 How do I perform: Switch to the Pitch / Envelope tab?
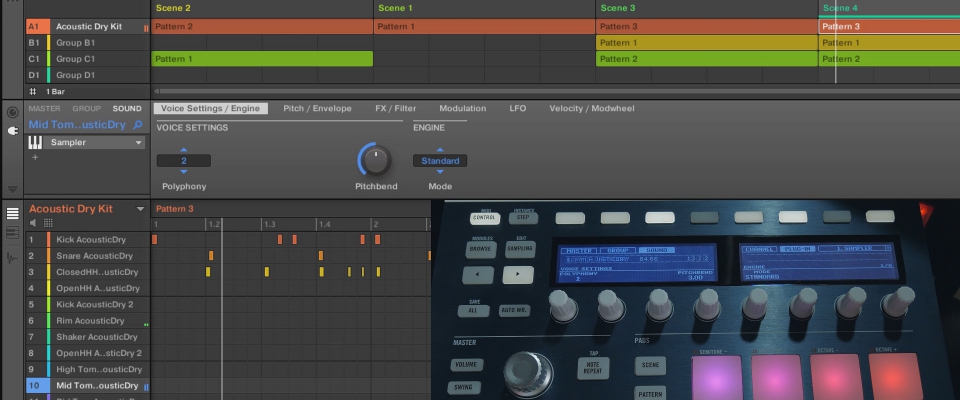pos(317,108)
